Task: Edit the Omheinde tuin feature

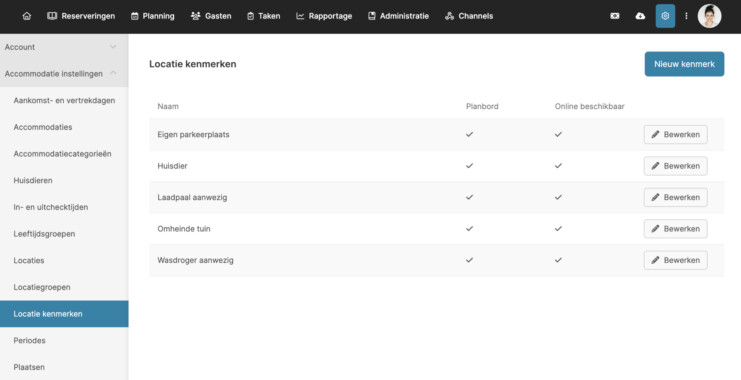Action: tap(675, 229)
